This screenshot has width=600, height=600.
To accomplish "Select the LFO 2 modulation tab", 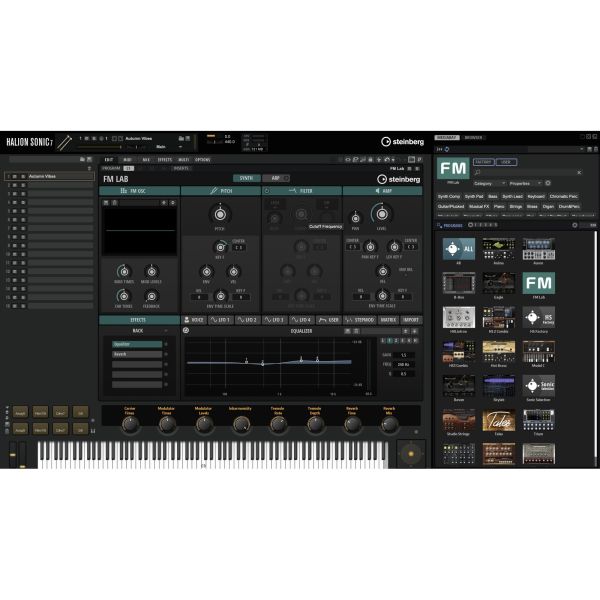I will point(248,320).
